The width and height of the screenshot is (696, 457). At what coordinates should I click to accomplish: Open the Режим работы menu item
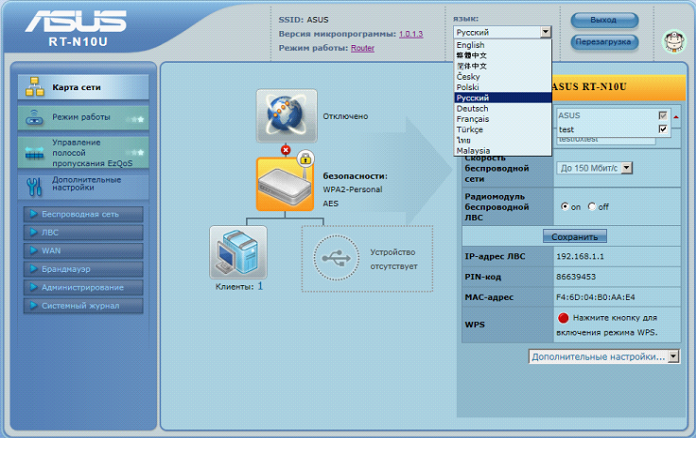(x=83, y=118)
